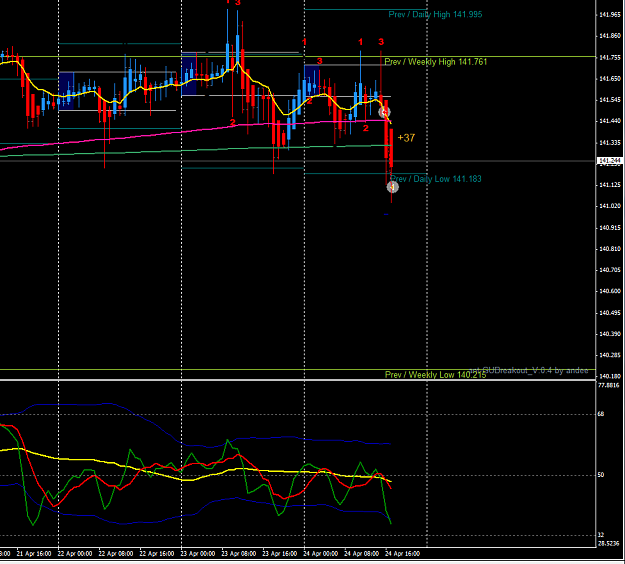Click 141.965 on the price scale
The height and width of the screenshot is (564, 625).
point(610,15)
